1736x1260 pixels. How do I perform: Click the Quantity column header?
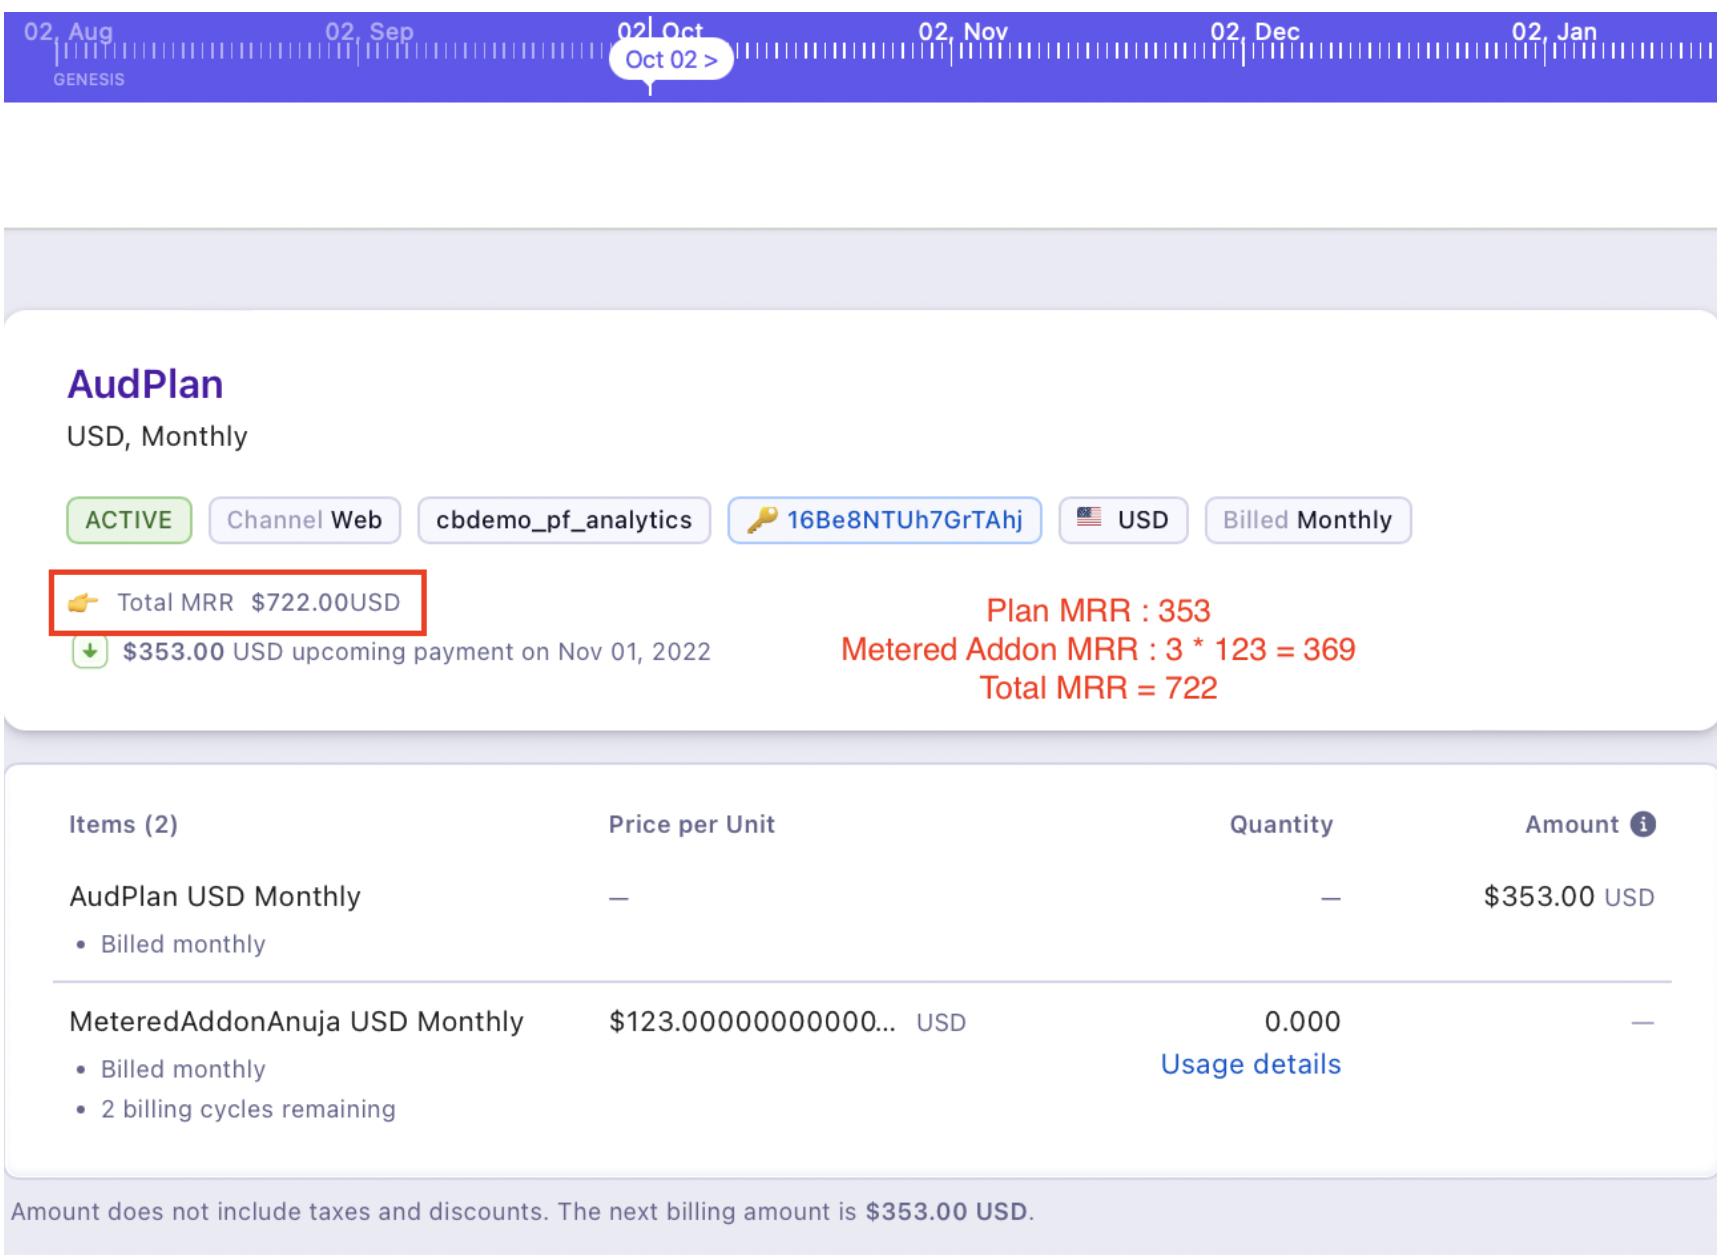(x=1281, y=824)
